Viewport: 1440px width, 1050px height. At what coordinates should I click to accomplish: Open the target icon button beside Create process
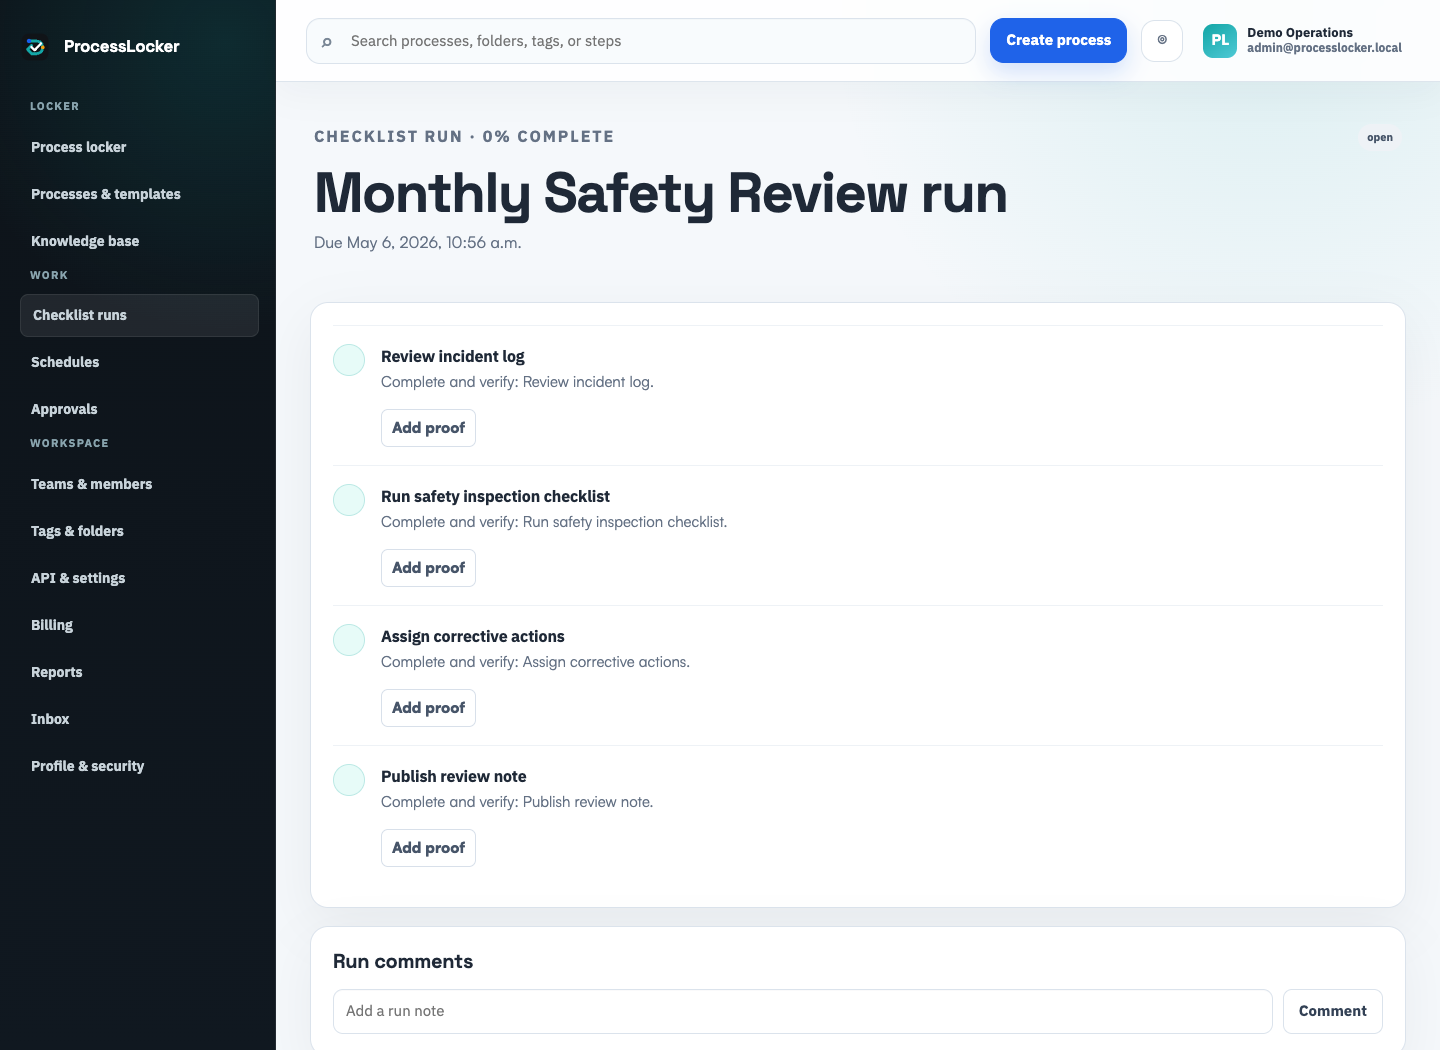click(x=1162, y=41)
